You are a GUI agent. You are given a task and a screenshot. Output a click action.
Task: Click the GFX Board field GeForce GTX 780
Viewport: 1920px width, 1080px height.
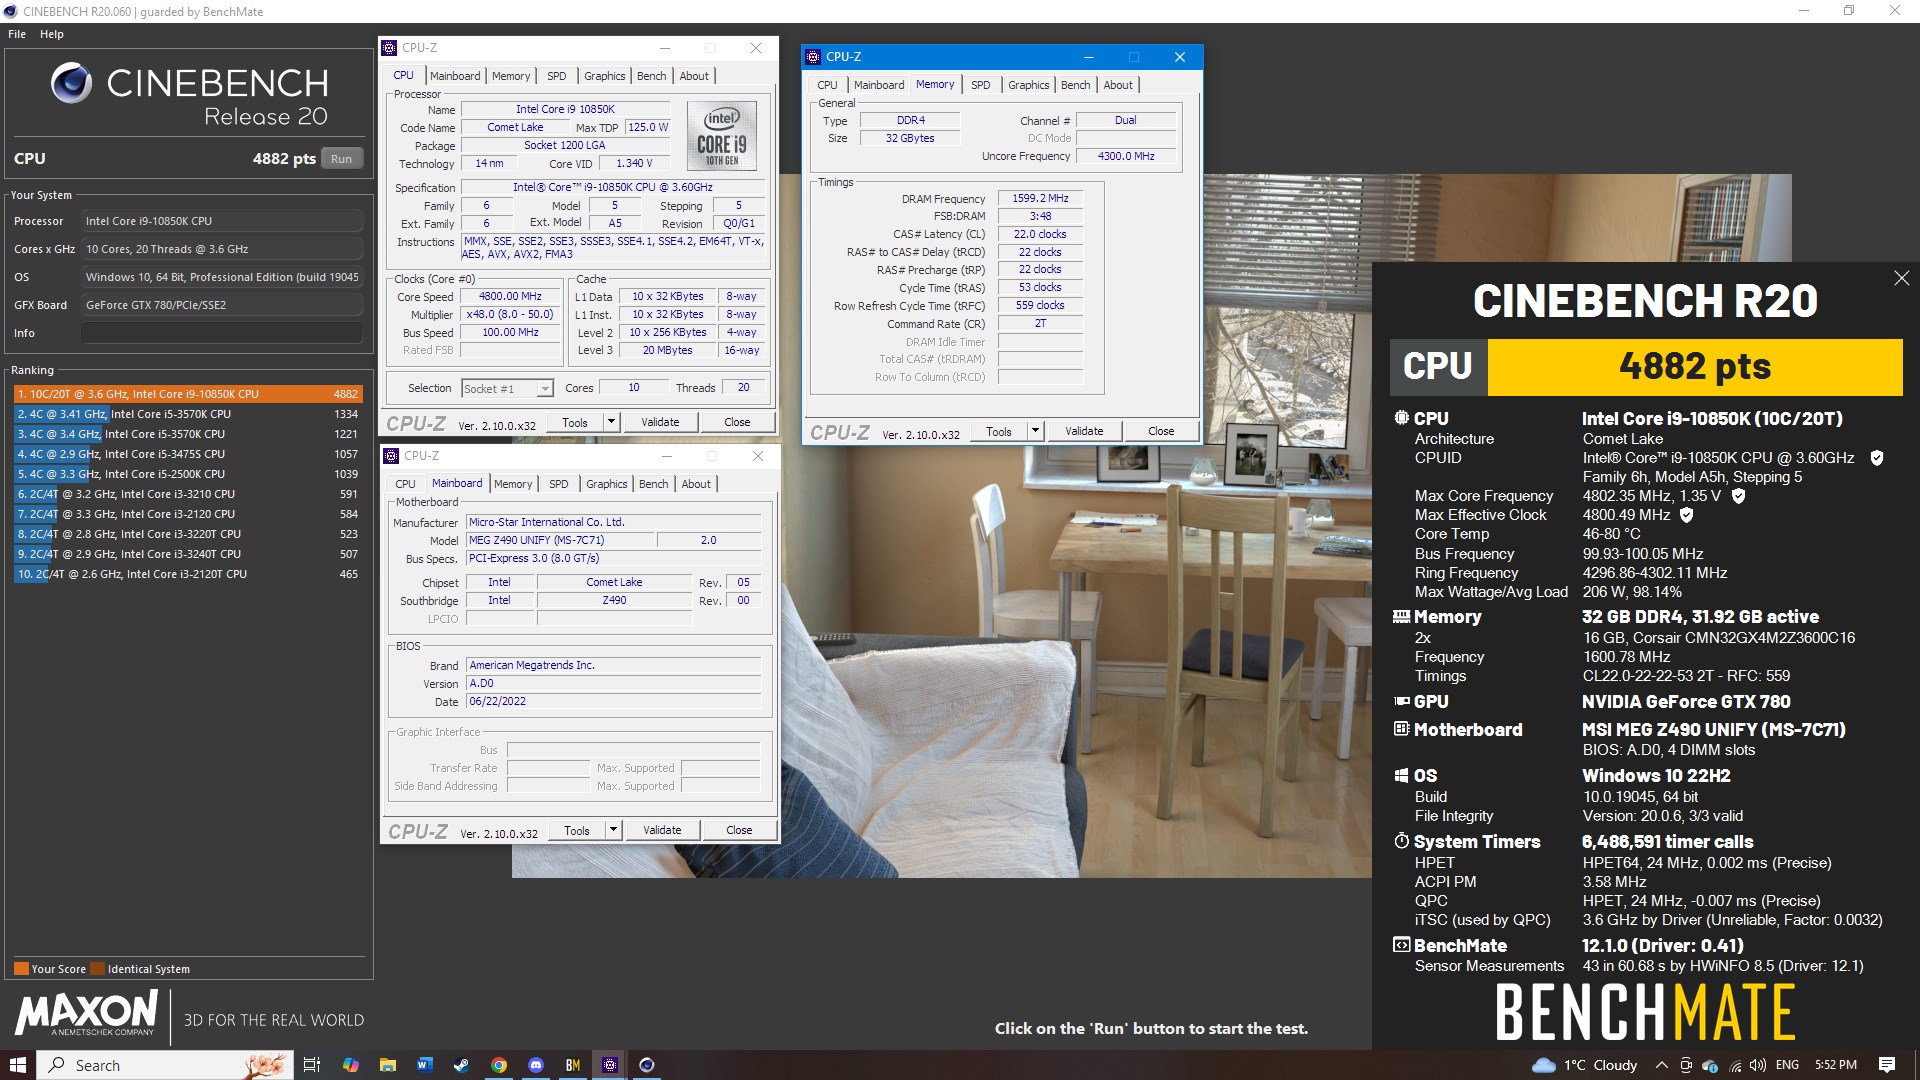[222, 305]
